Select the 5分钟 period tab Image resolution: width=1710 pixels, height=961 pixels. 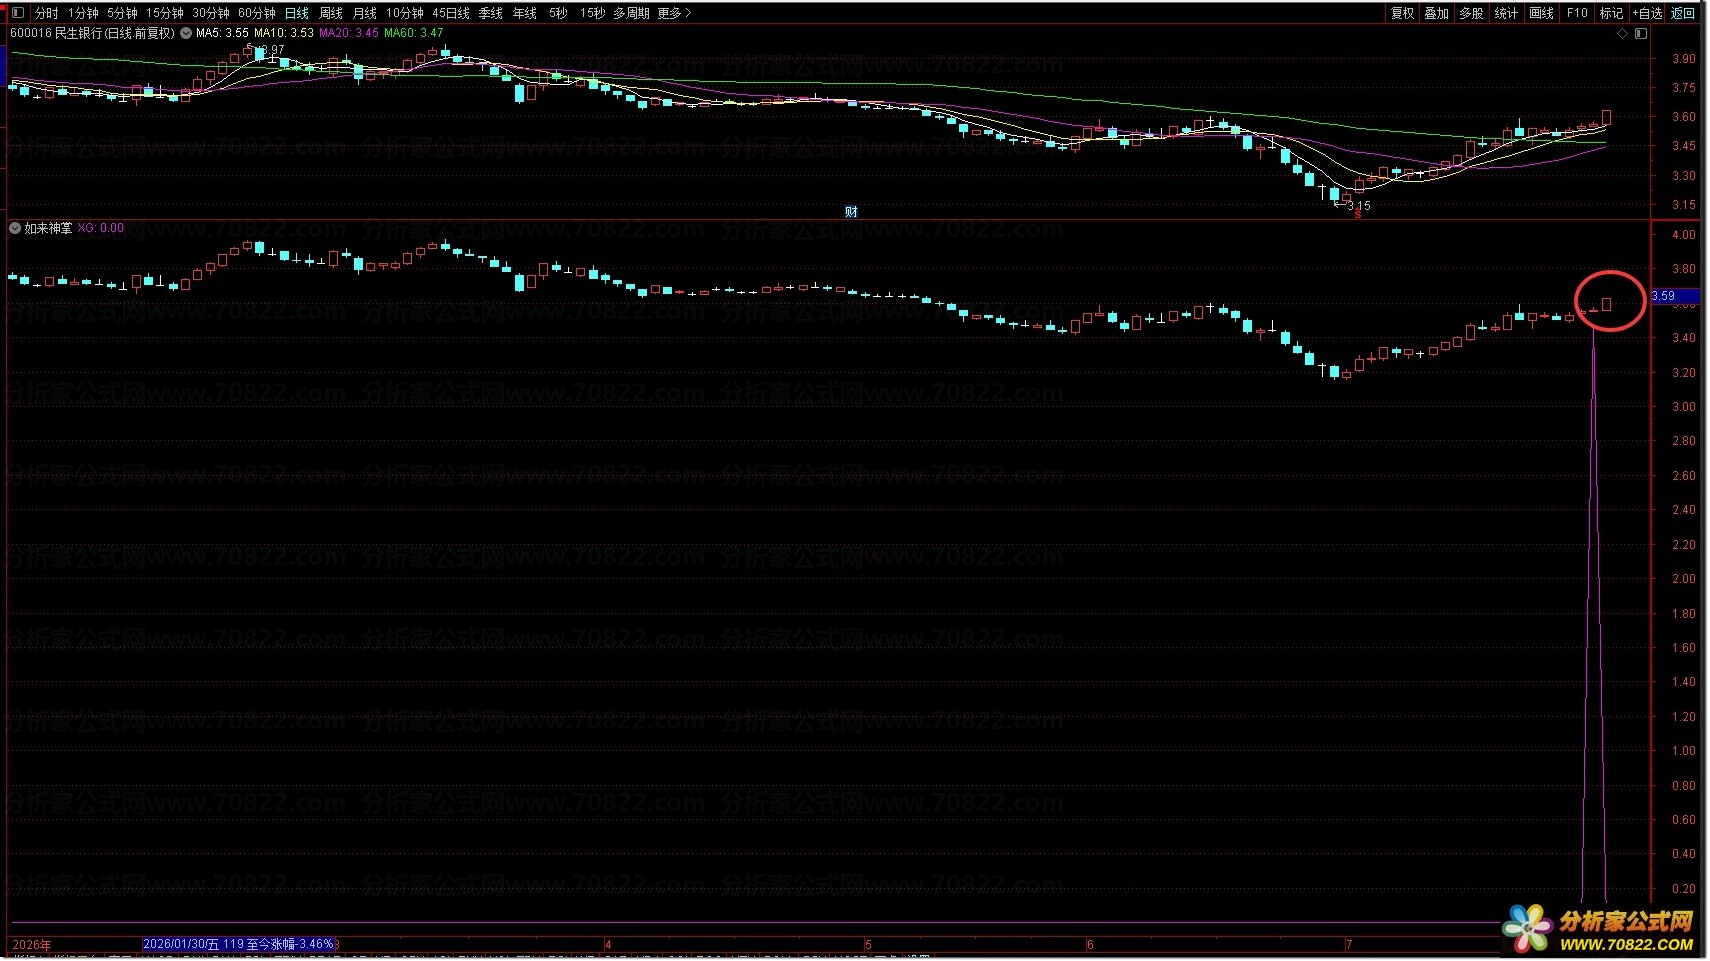click(122, 13)
